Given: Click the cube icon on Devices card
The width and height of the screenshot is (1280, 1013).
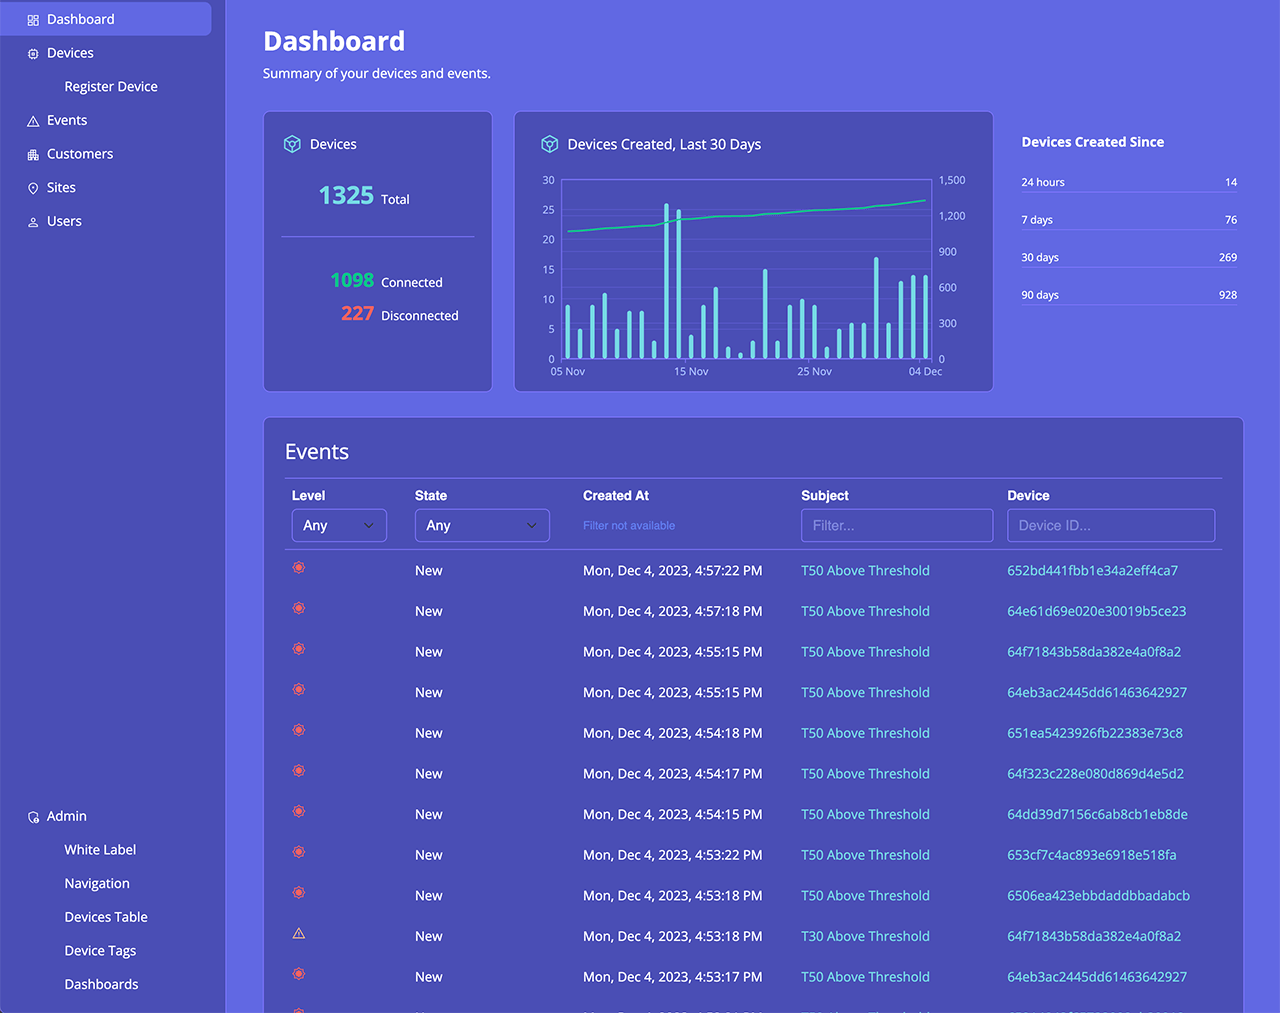Looking at the screenshot, I should (x=292, y=144).
